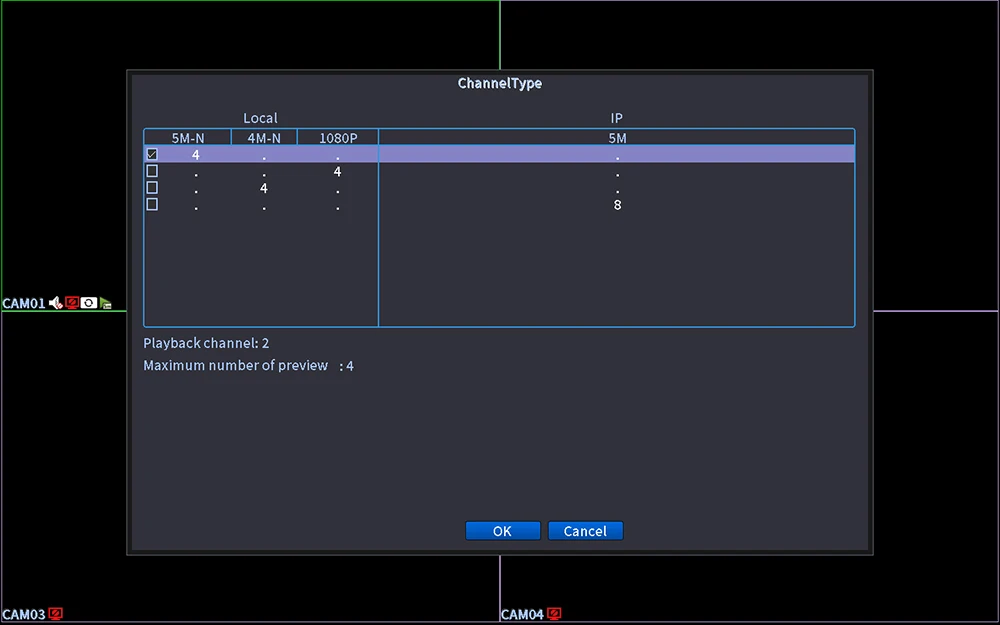Click the white rotate camera icon on CAM01

click(89, 303)
